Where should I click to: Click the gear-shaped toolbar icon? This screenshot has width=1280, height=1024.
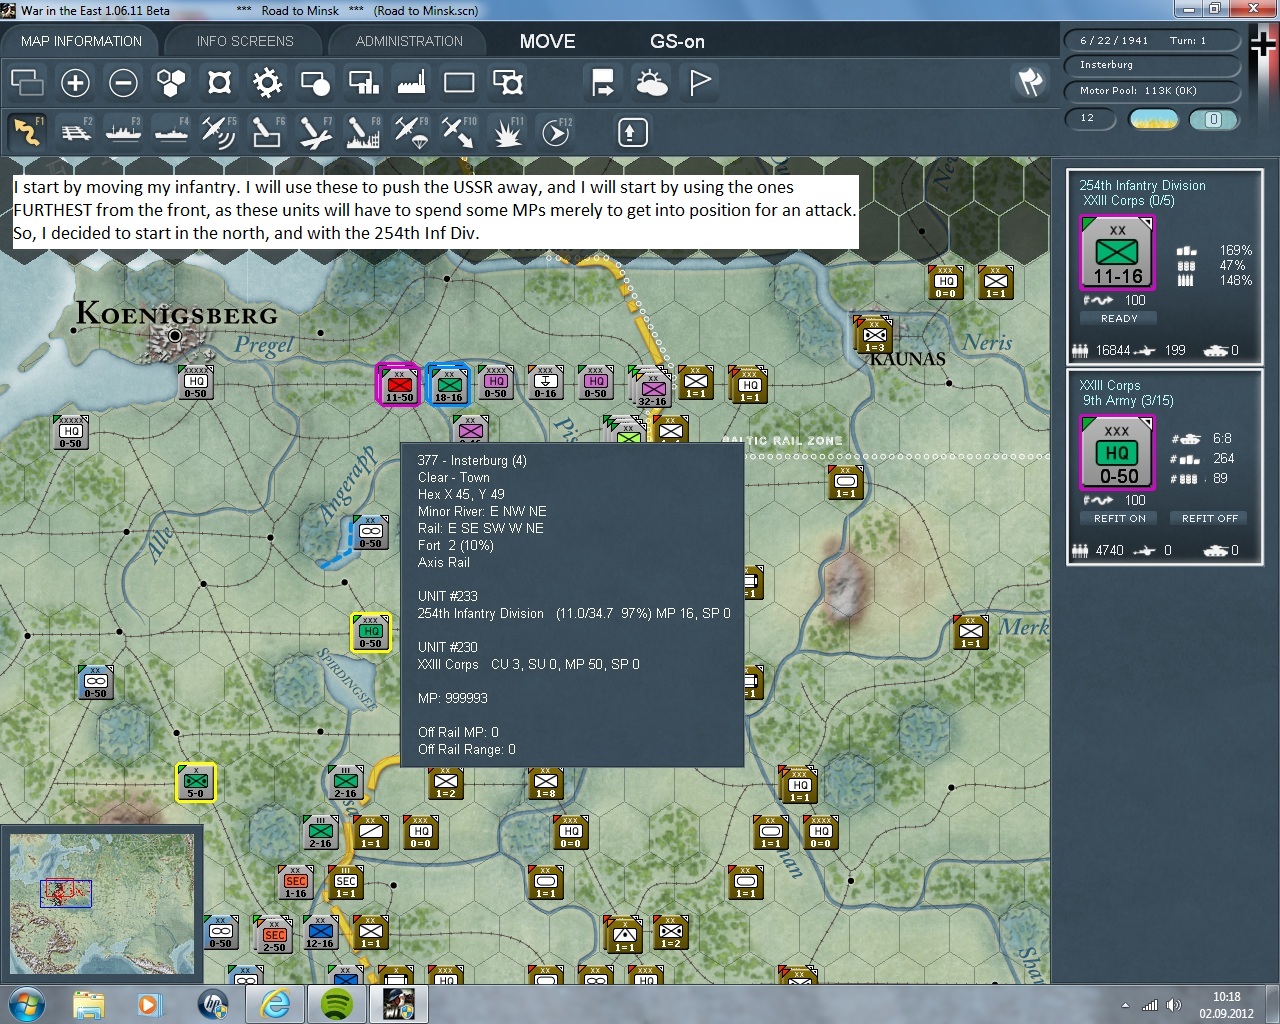point(267,82)
